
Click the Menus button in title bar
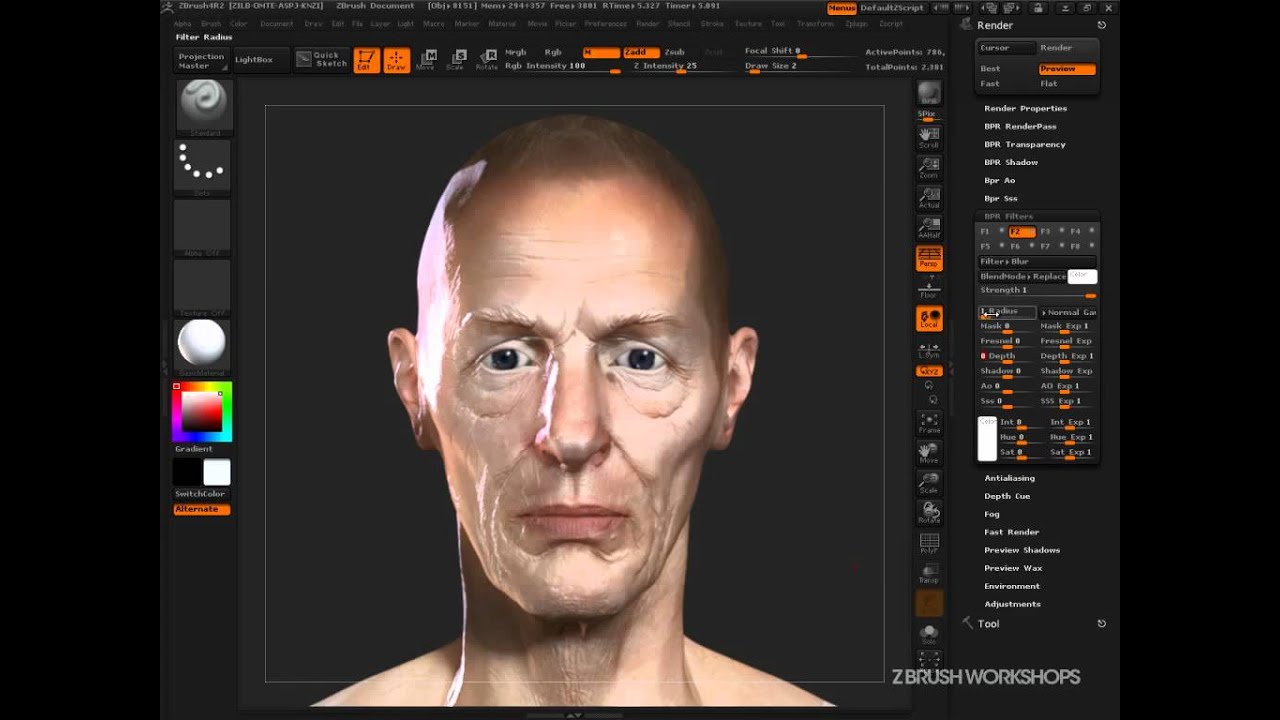coord(841,7)
